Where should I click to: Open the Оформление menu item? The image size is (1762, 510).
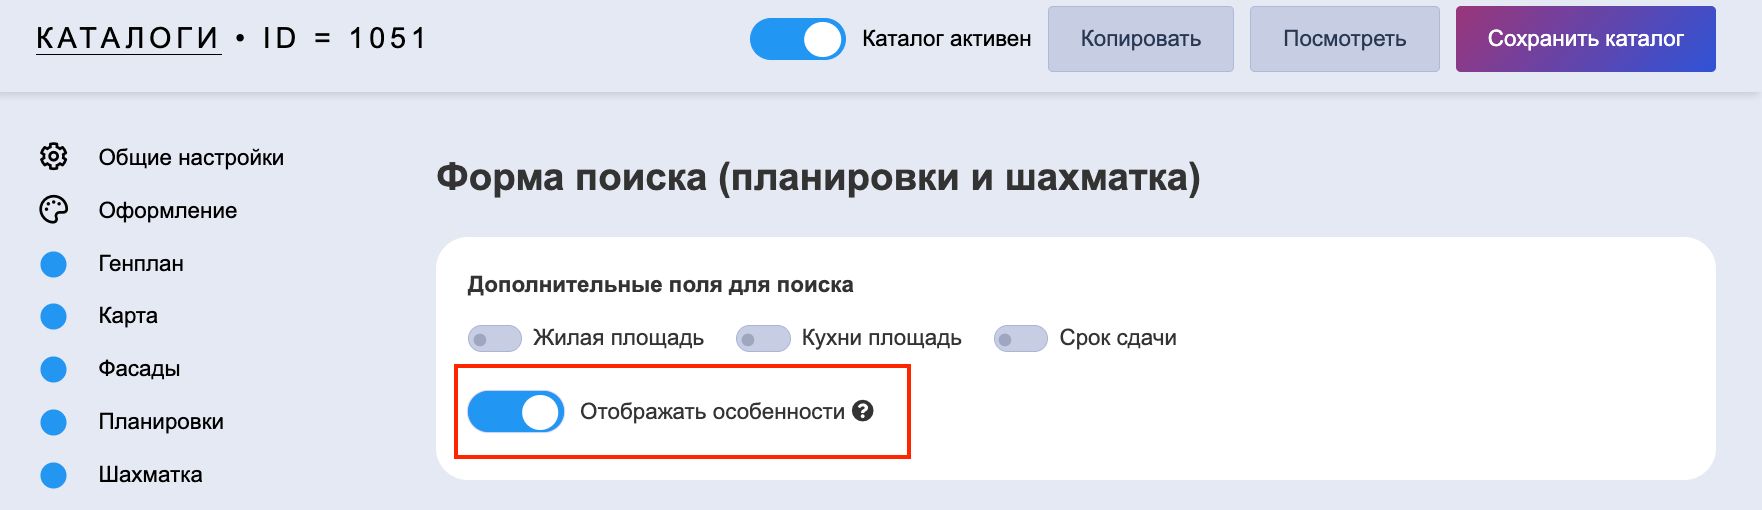167,211
